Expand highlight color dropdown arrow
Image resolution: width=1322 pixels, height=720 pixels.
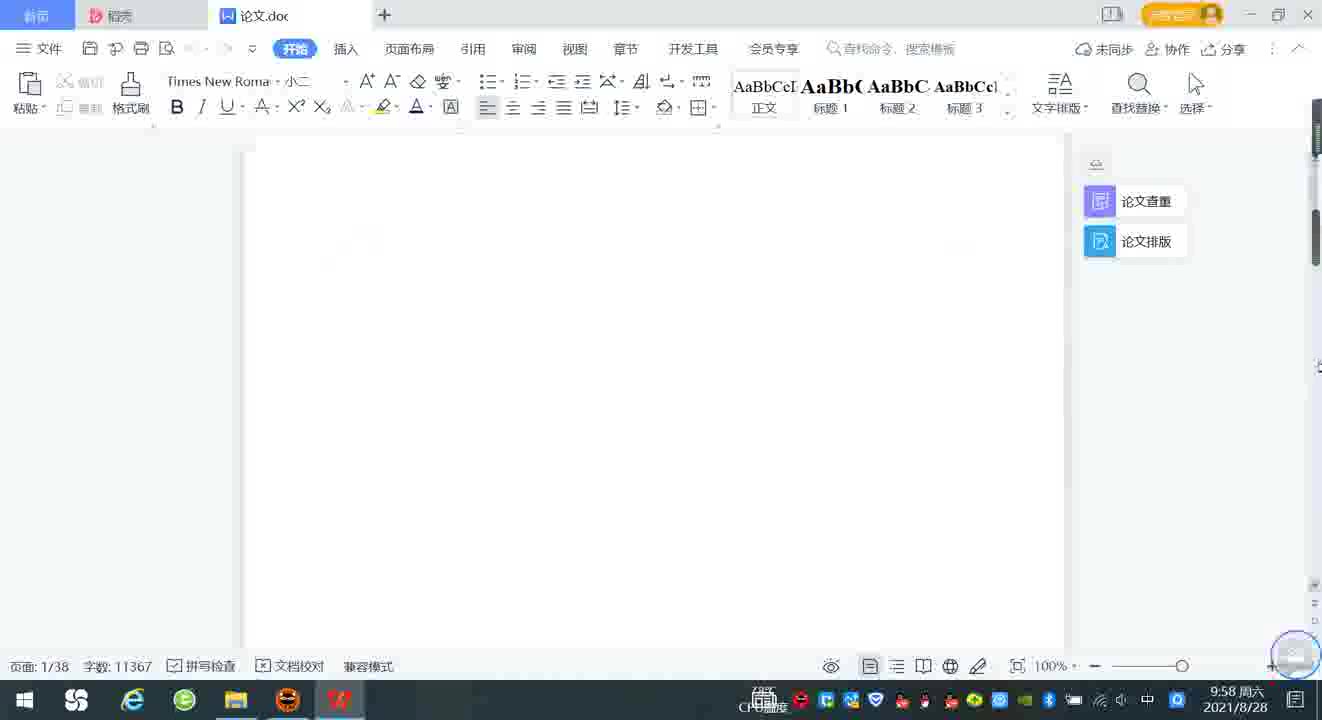coord(397,107)
